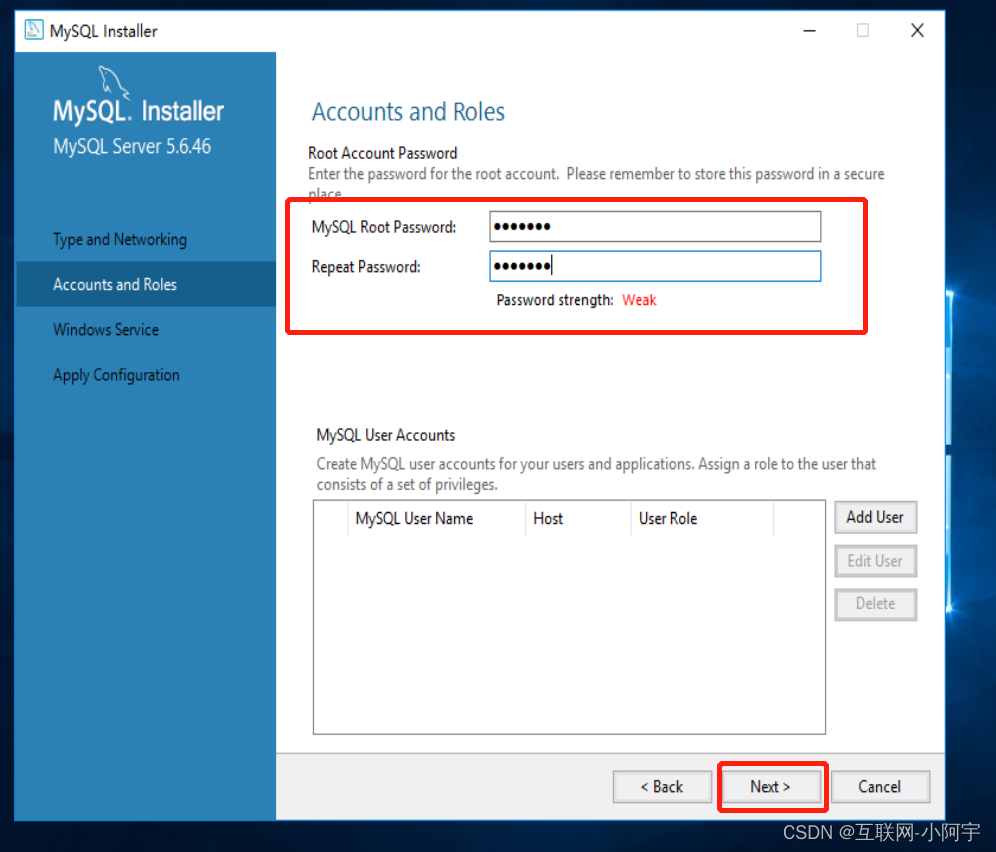The height and width of the screenshot is (852, 996).
Task: Click the Edit User button
Action: point(875,561)
